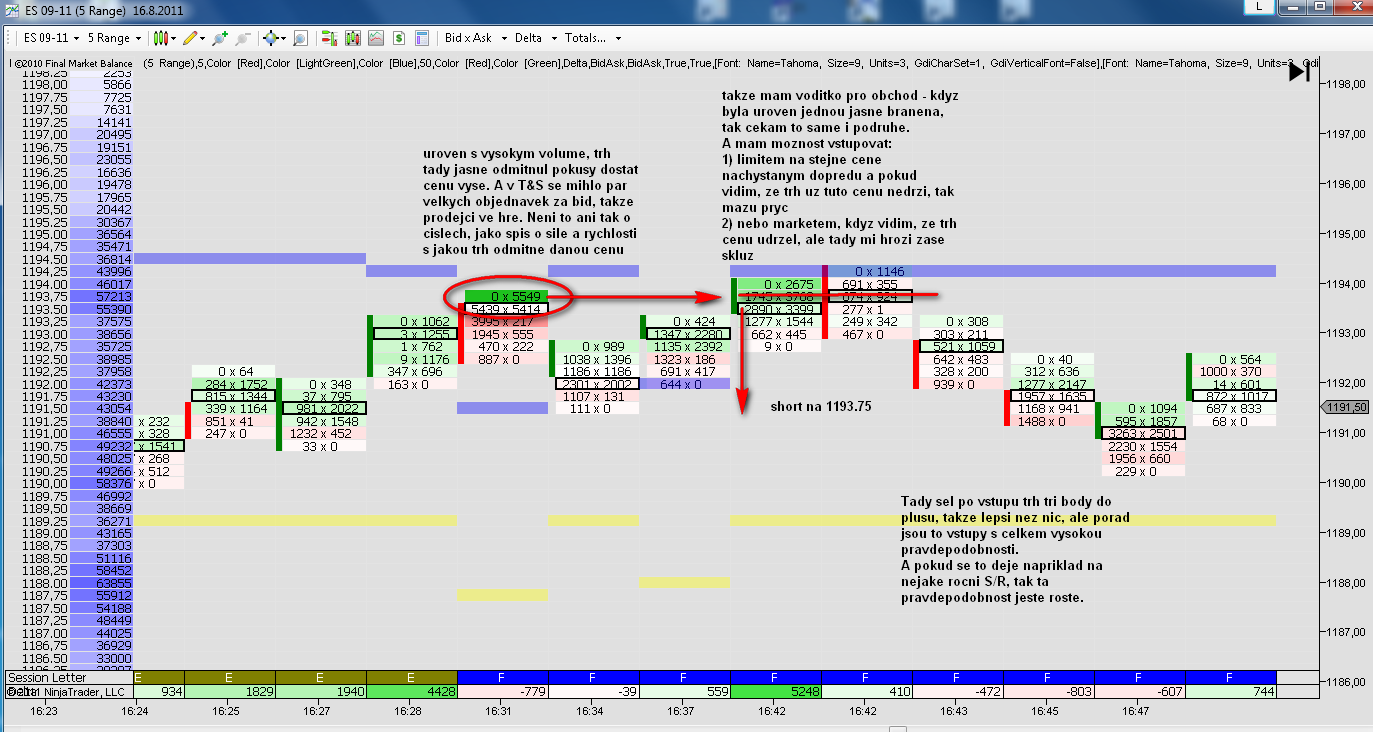This screenshot has height=732, width=1373.
Task: Open the indicators icon with bars
Action: (x=352, y=38)
